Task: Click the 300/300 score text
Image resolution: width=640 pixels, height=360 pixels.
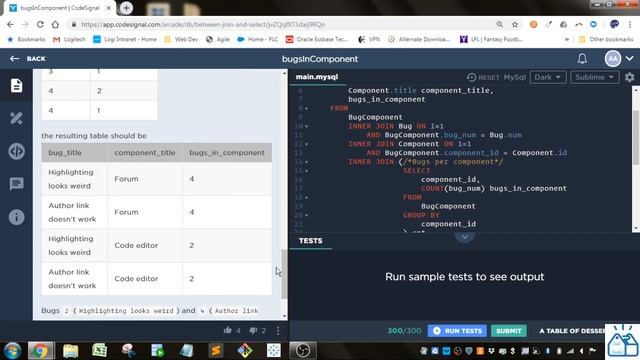Action: (404, 331)
